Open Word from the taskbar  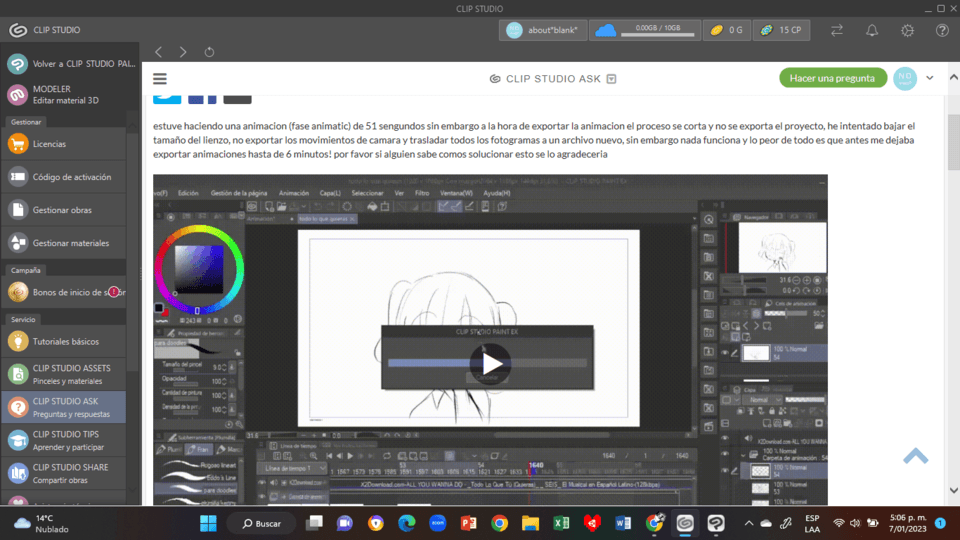623,523
